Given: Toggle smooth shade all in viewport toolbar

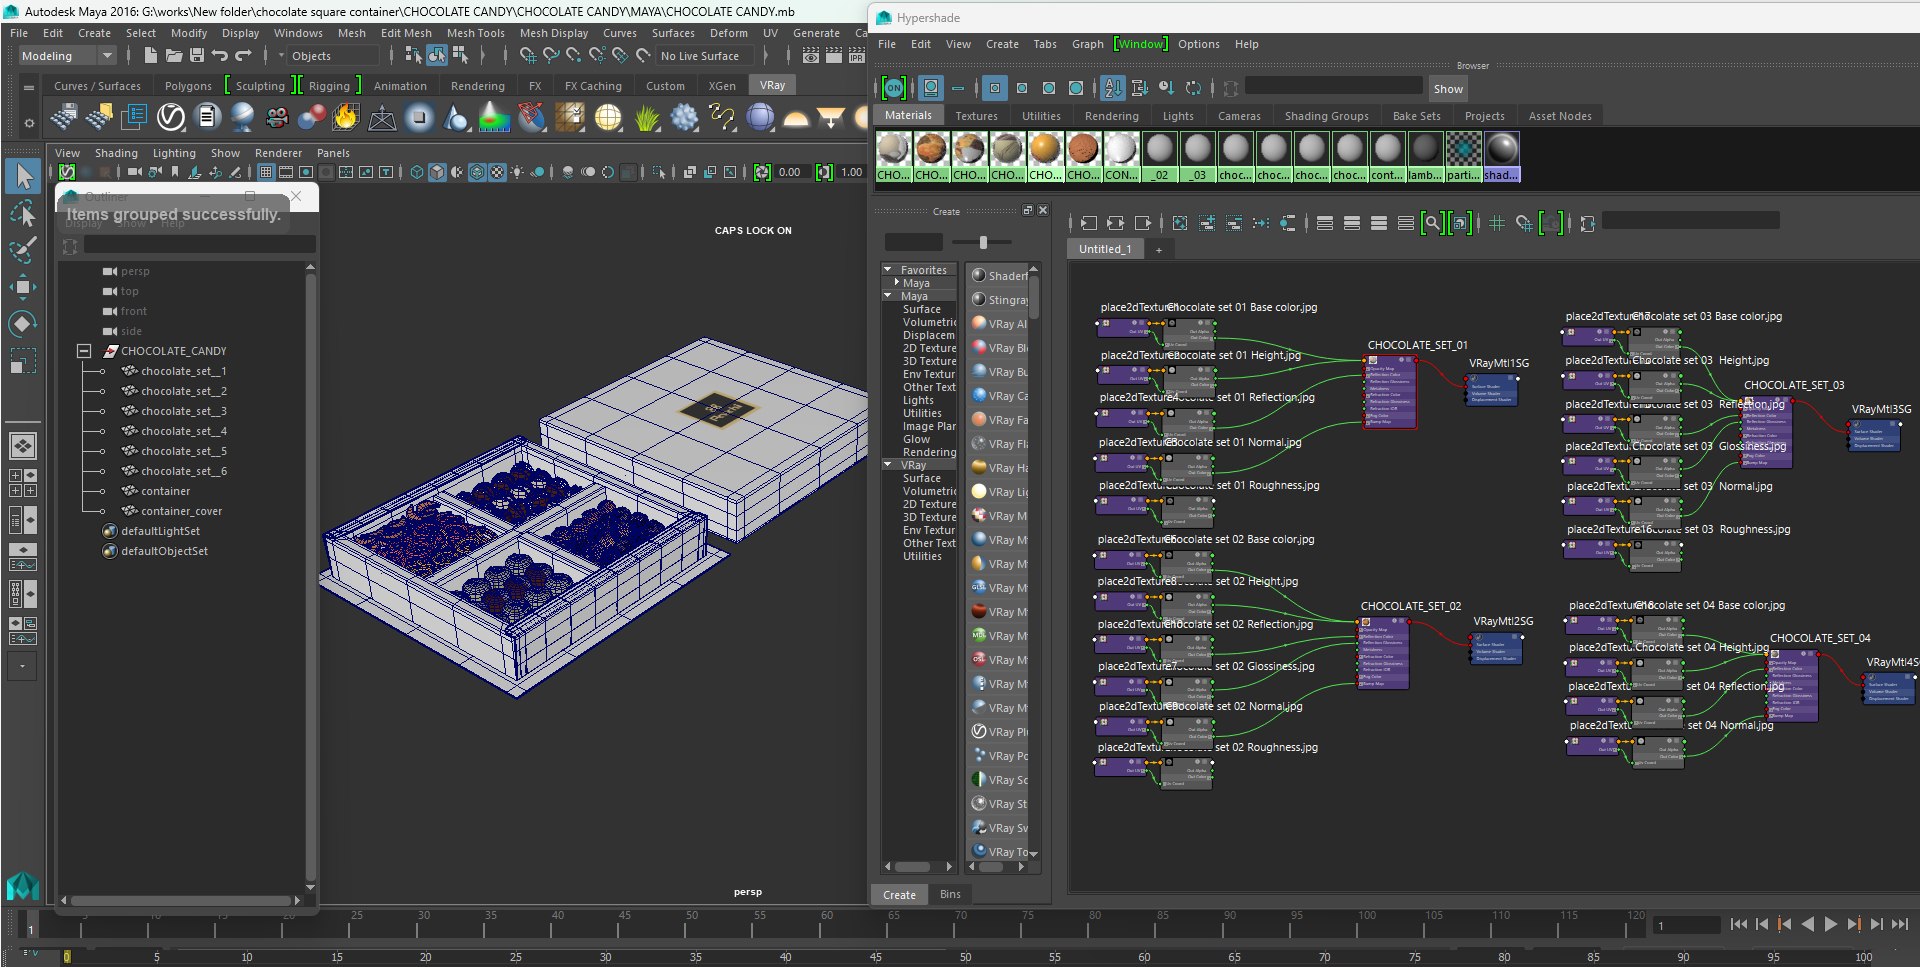Looking at the screenshot, I should [x=437, y=172].
